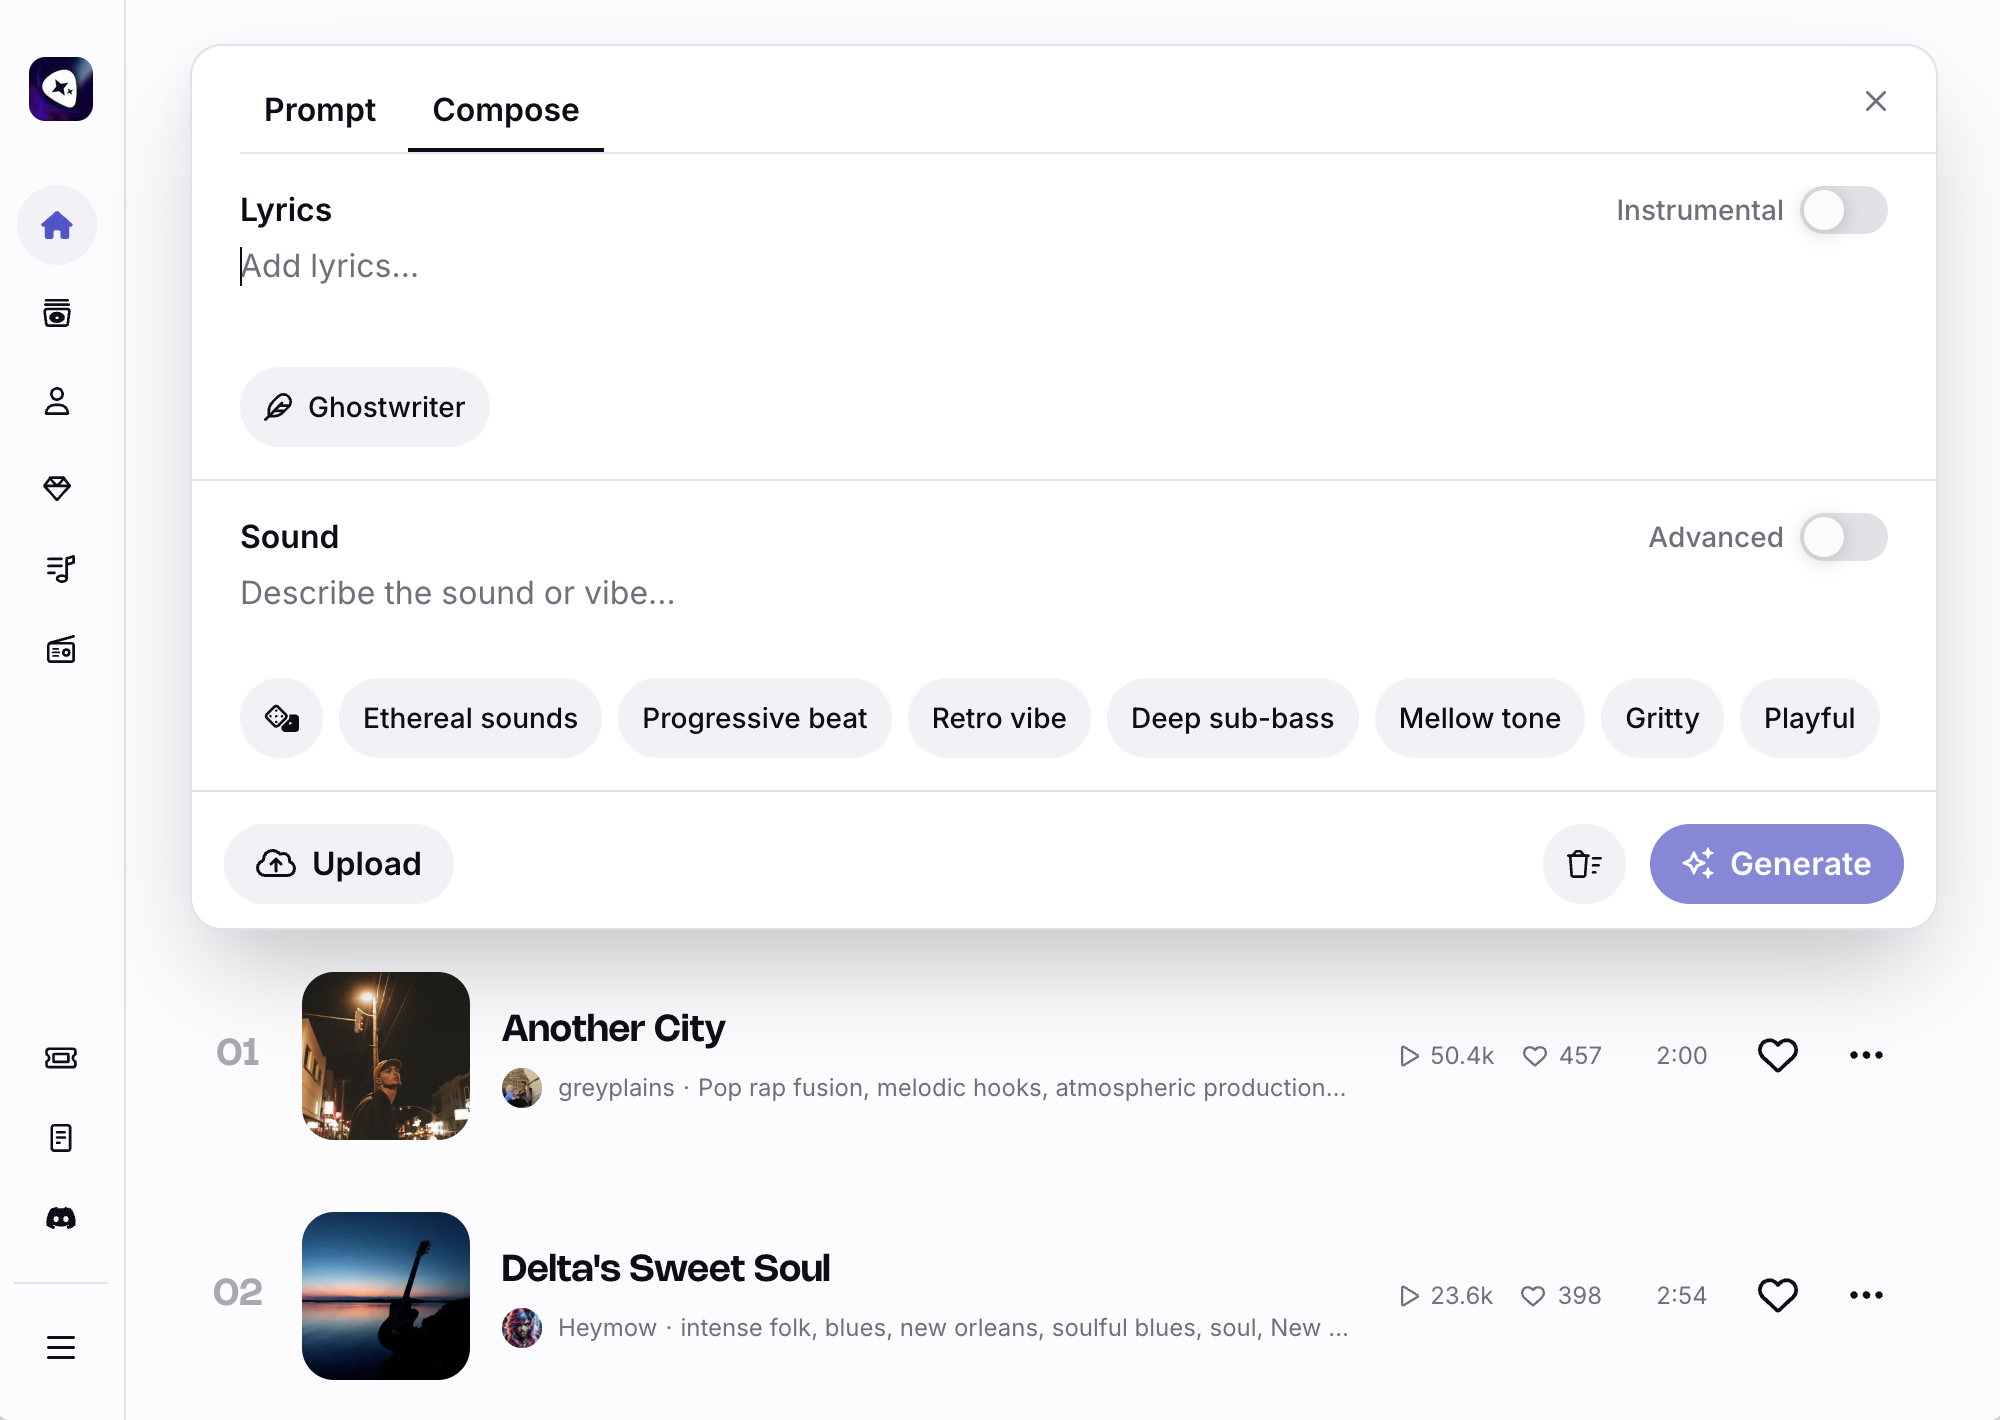This screenshot has width=2000, height=1420.
Task: Click the home icon in sidebar
Action: pyautogui.click(x=60, y=224)
